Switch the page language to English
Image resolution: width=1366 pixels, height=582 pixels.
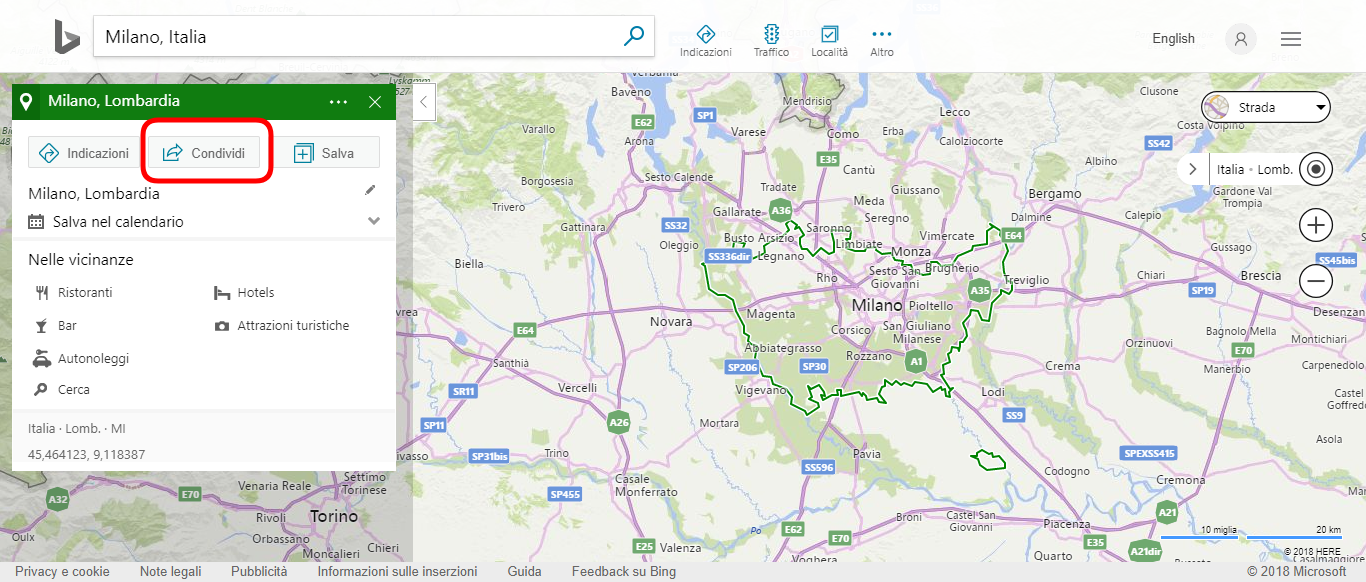[x=1172, y=38]
